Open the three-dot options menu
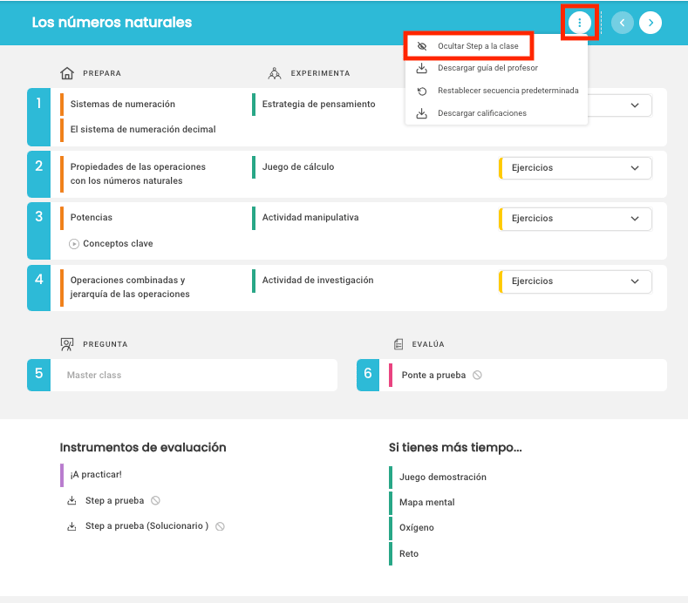This screenshot has width=688, height=603. 580,22
